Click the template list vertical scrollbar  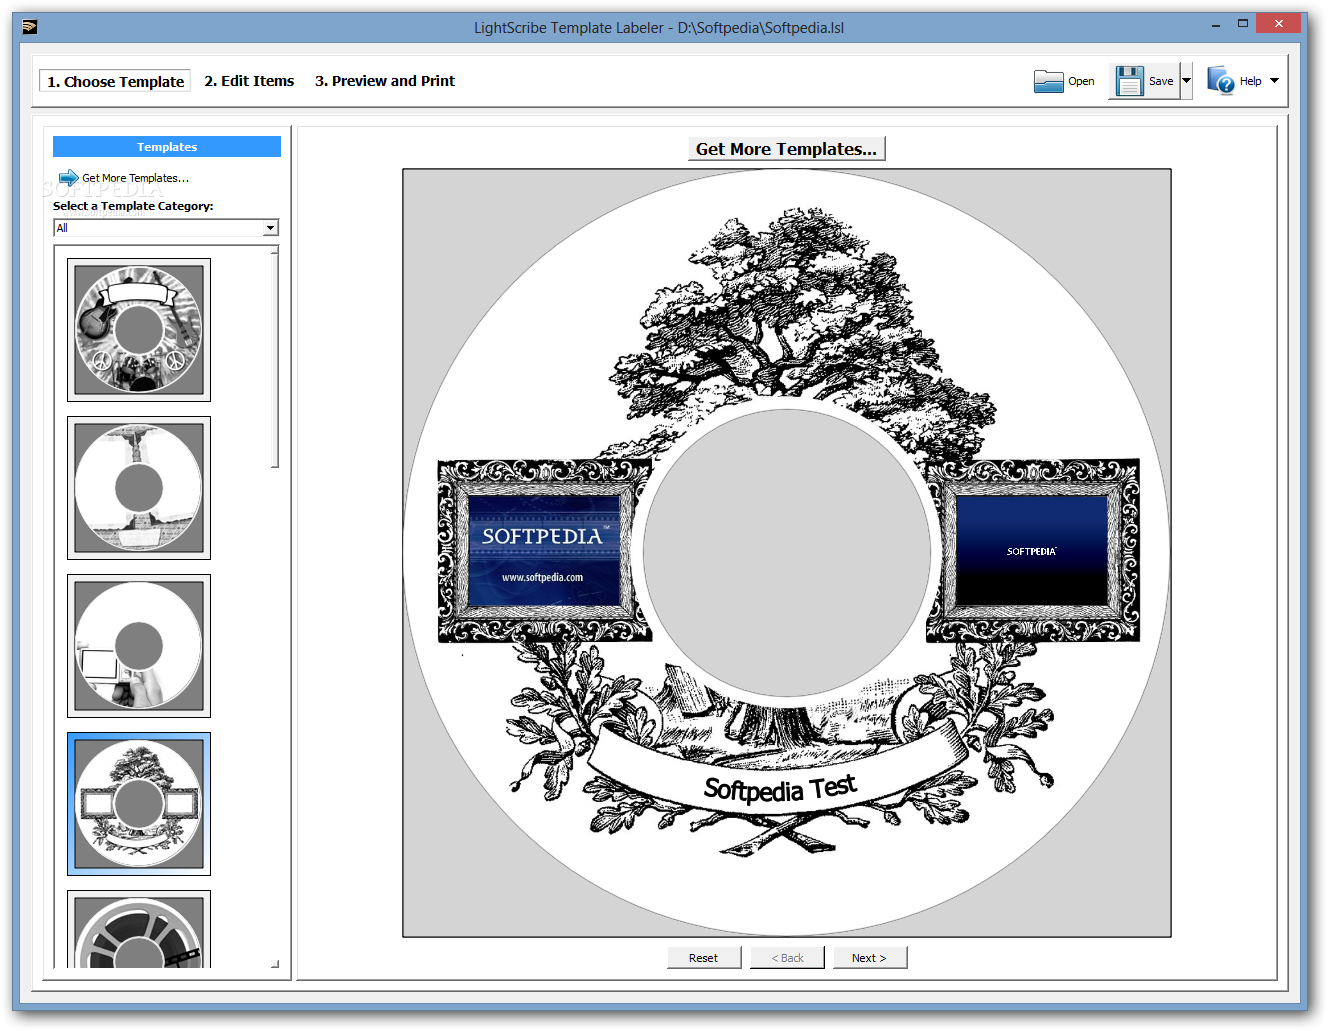coord(275,358)
